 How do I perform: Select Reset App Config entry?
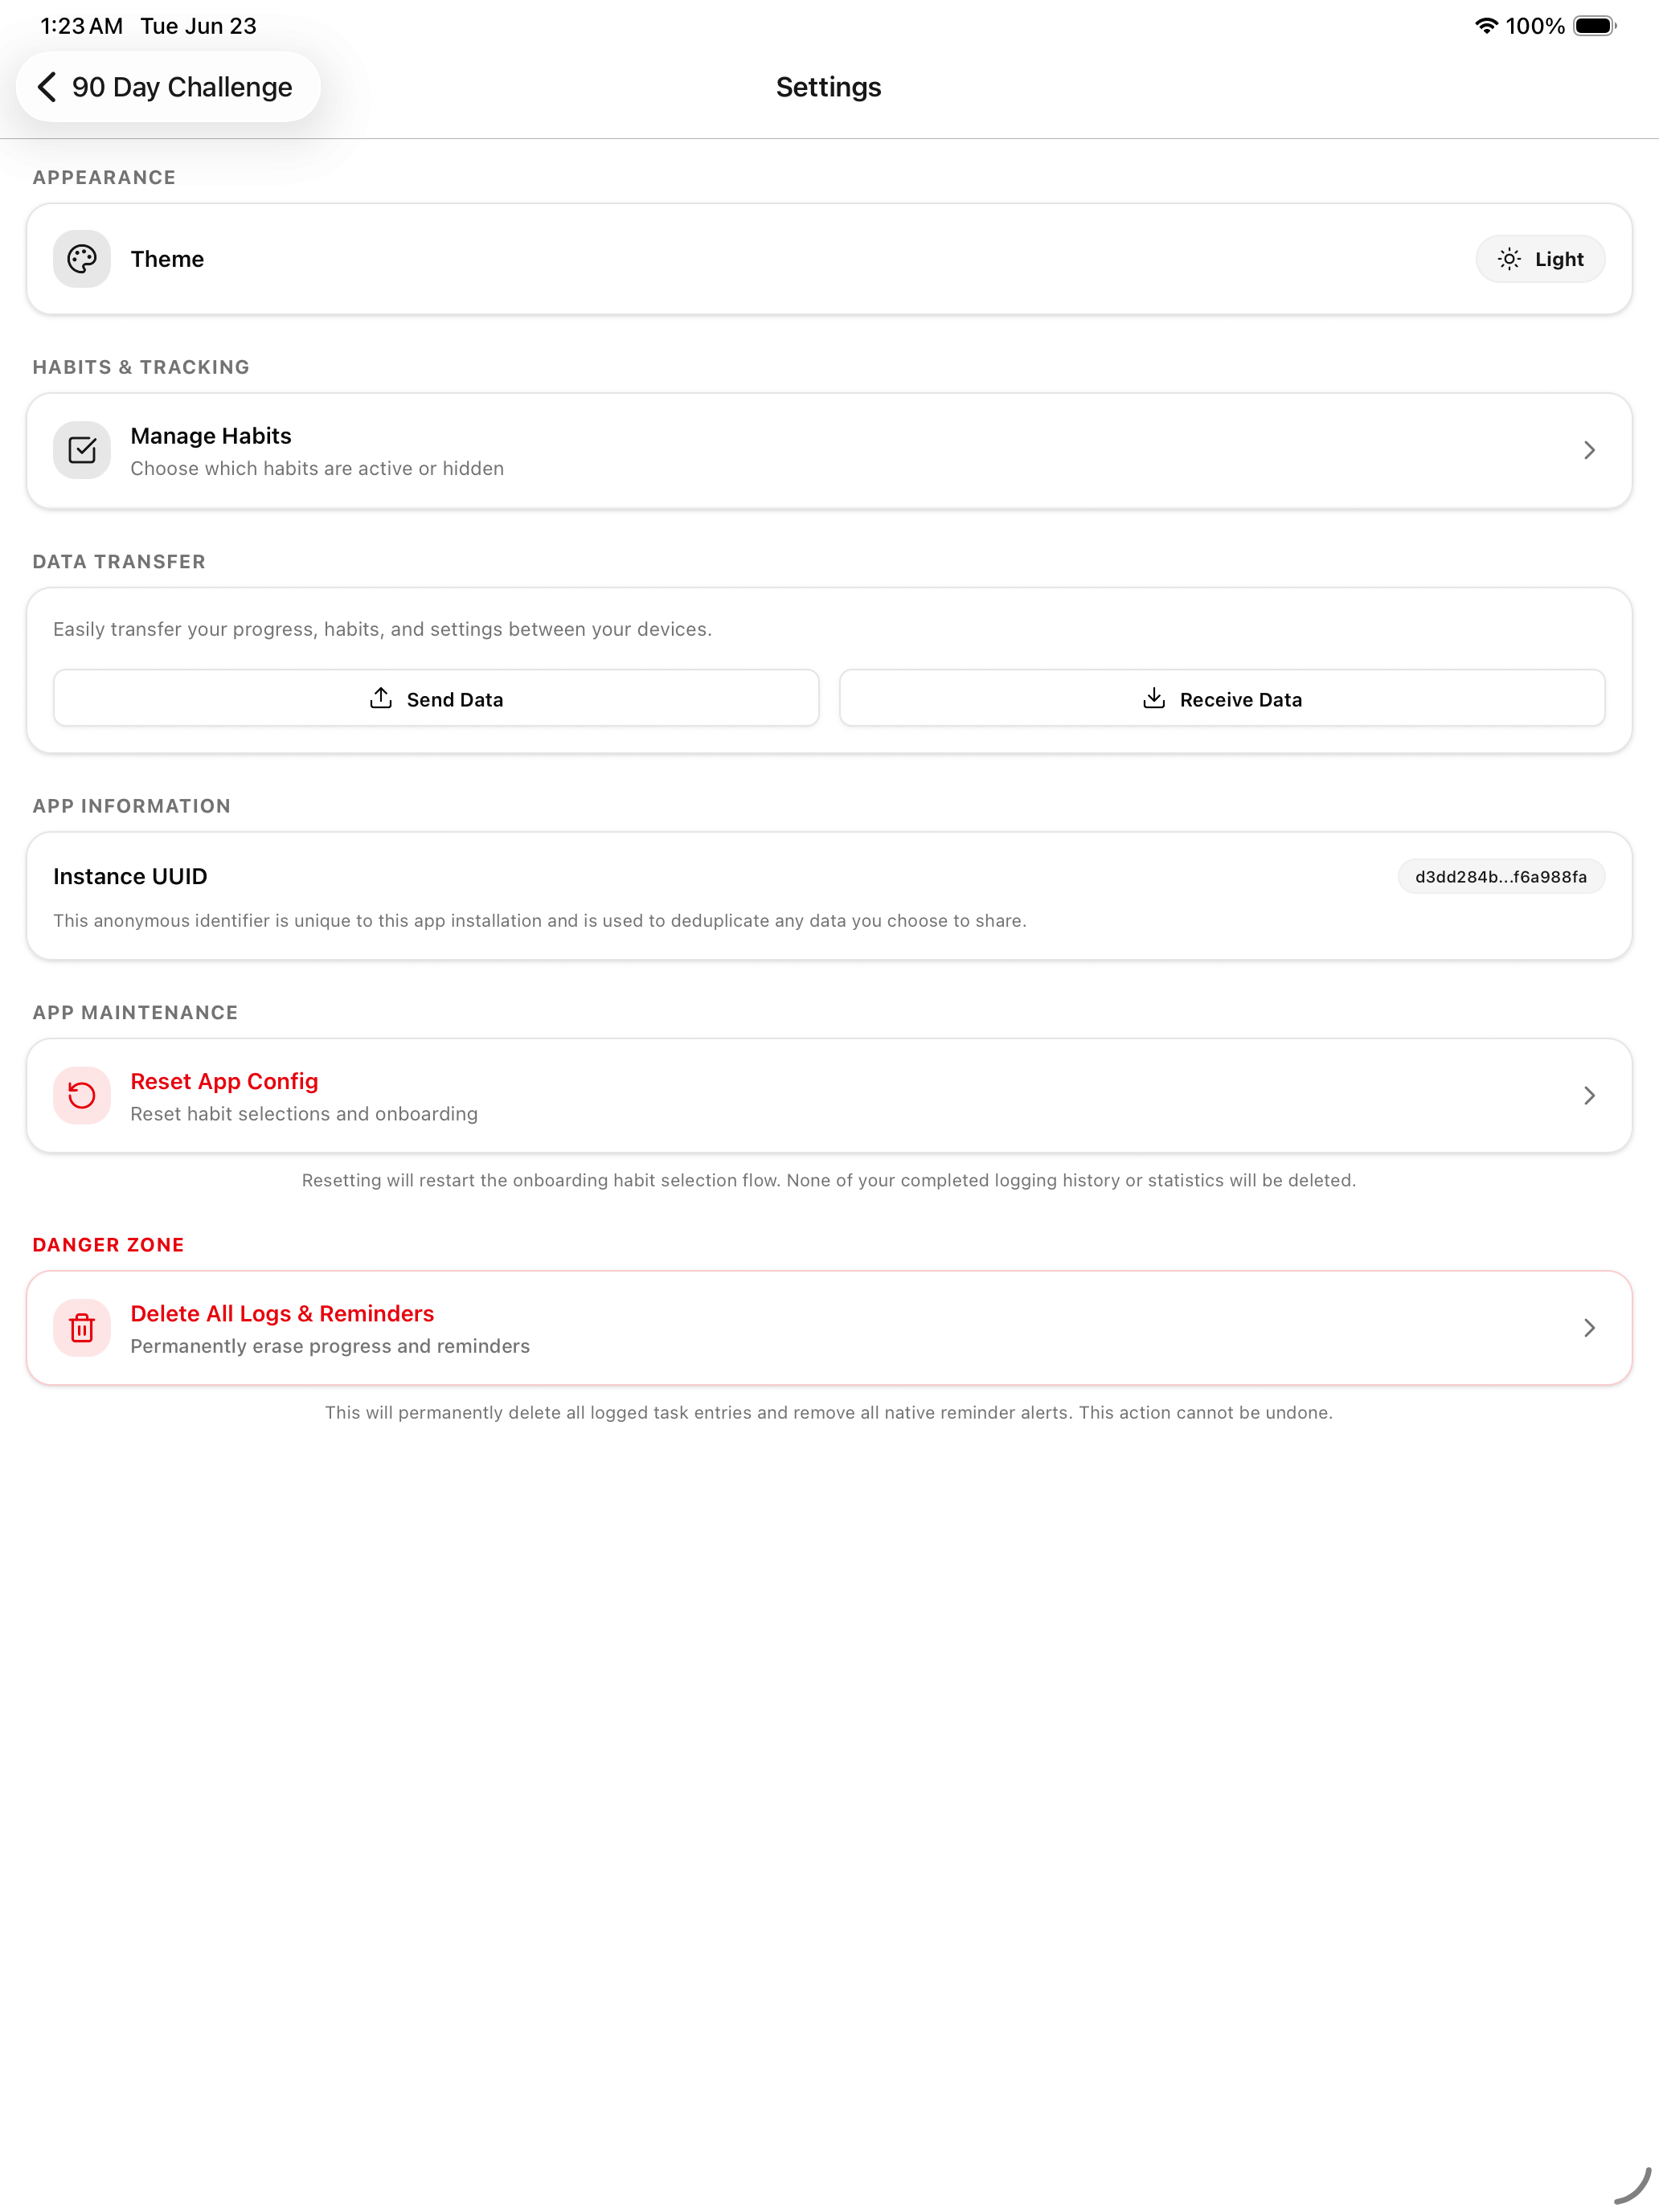pyautogui.click(x=829, y=1096)
